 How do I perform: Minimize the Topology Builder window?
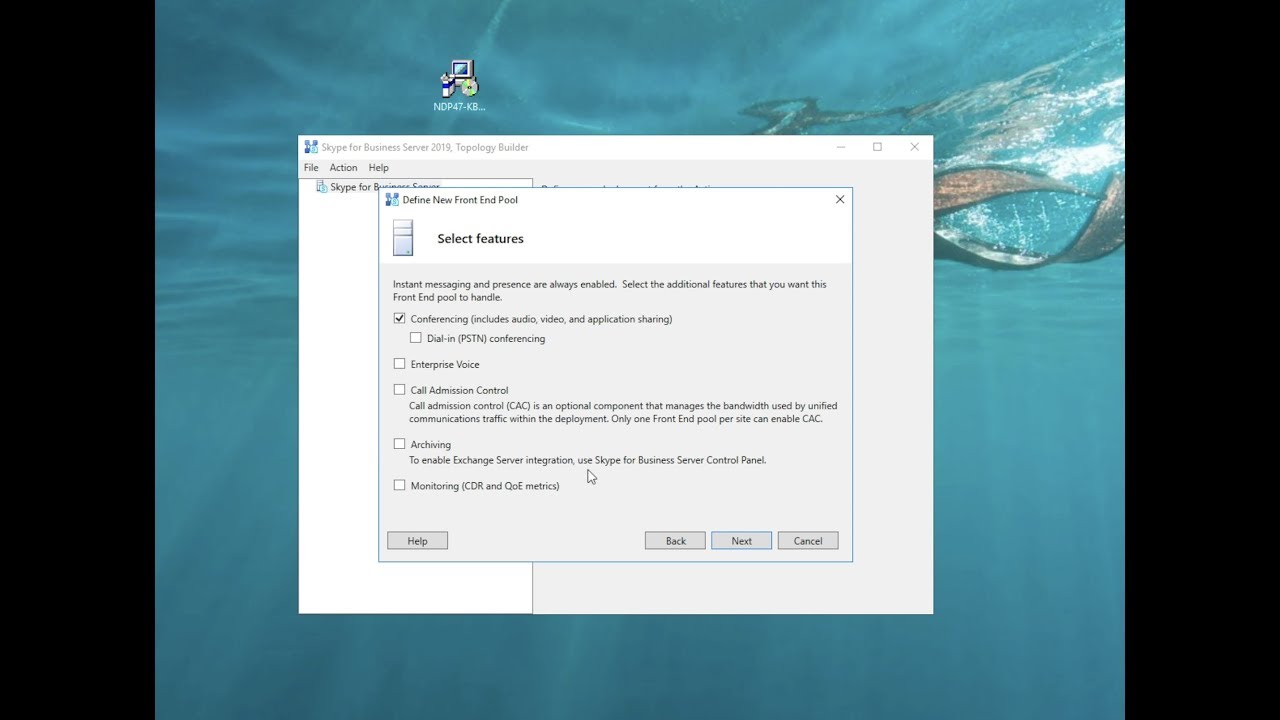click(841, 147)
